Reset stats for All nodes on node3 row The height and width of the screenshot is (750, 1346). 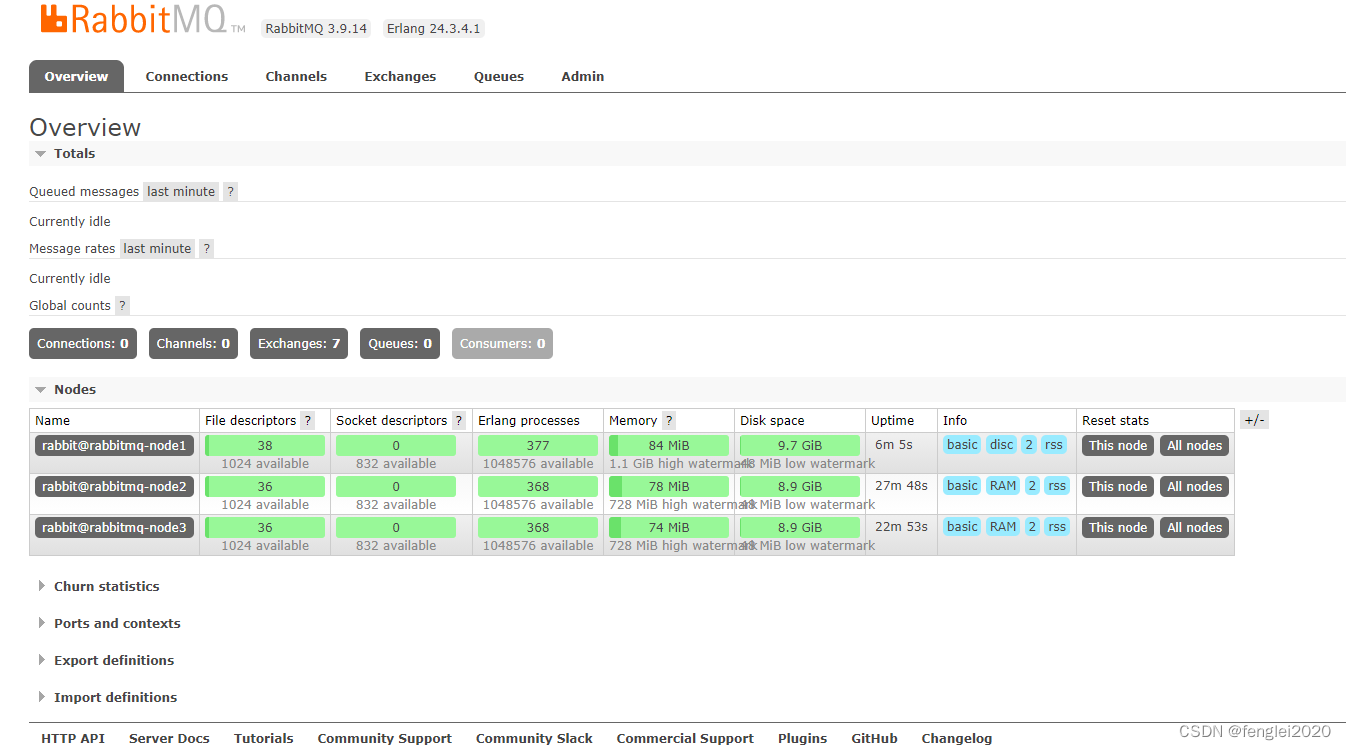point(1195,528)
